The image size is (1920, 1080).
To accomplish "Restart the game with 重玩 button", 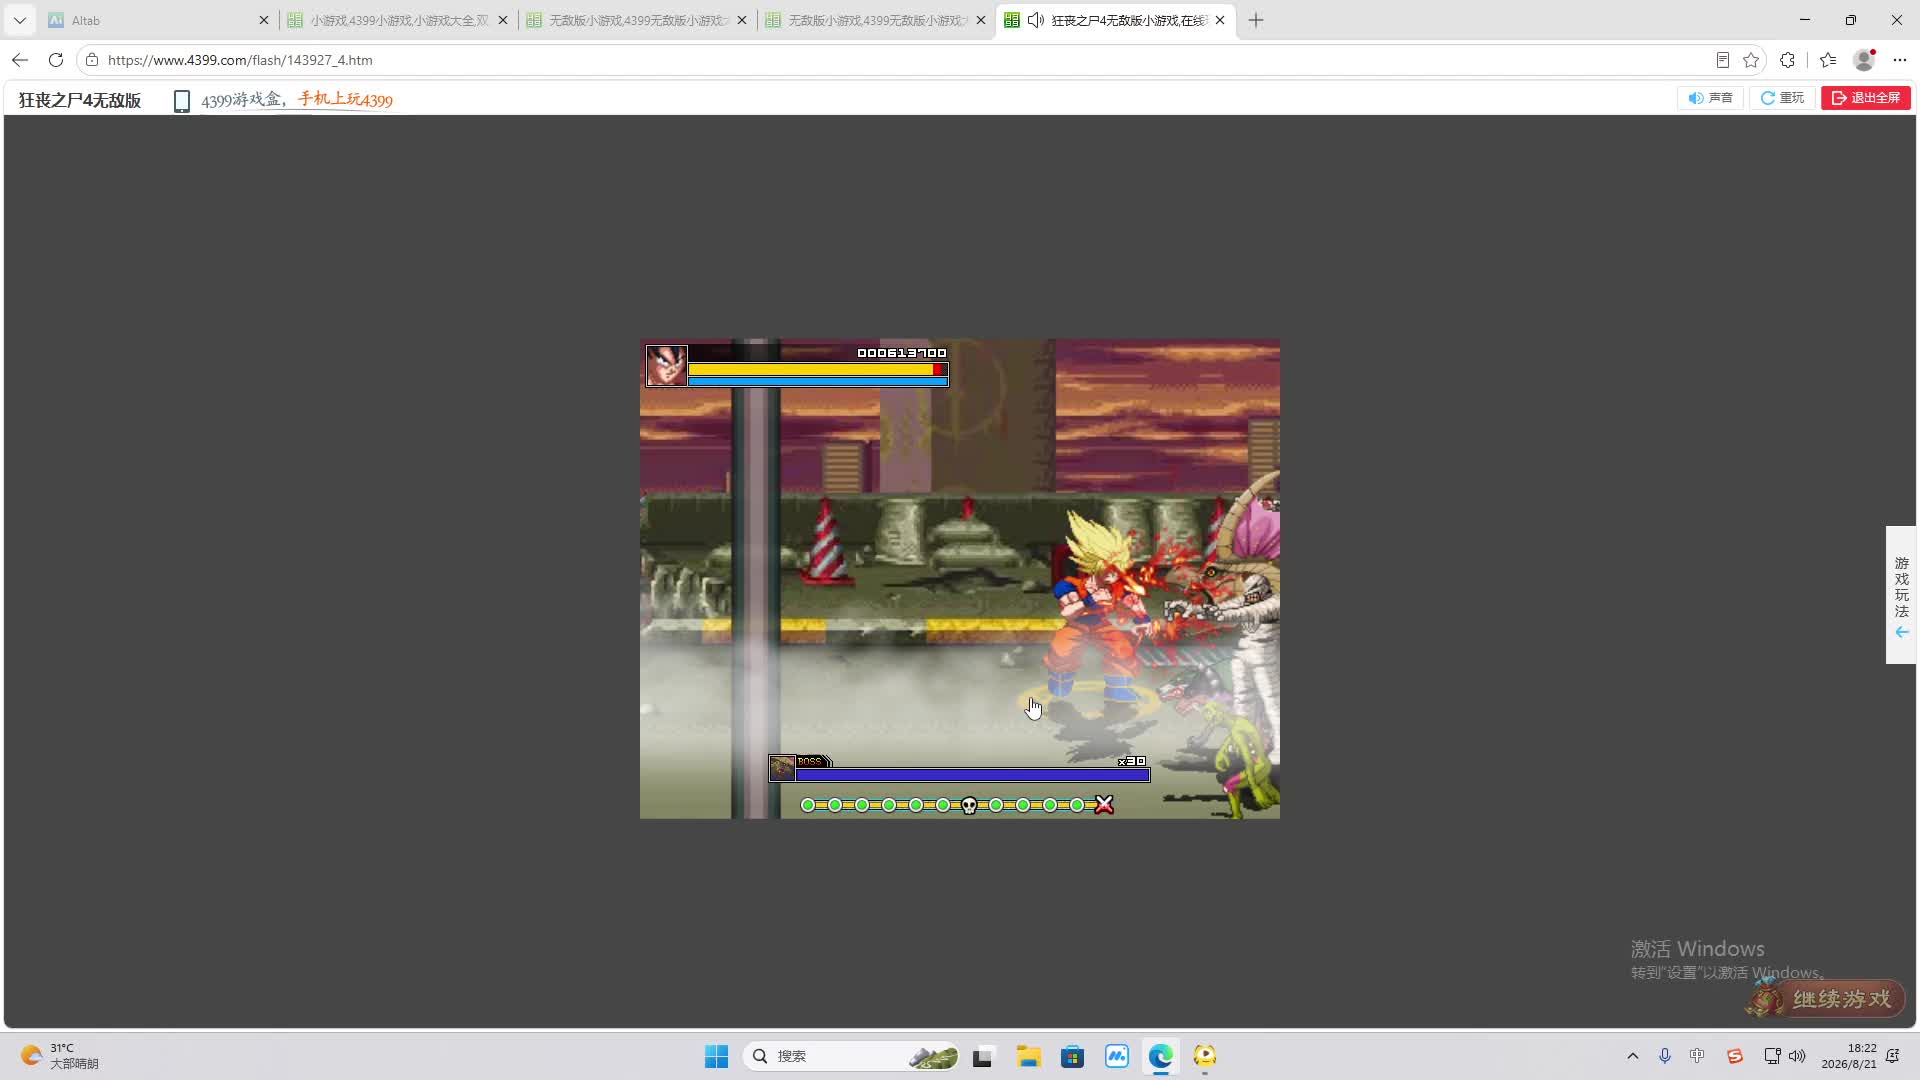I will [1782, 98].
